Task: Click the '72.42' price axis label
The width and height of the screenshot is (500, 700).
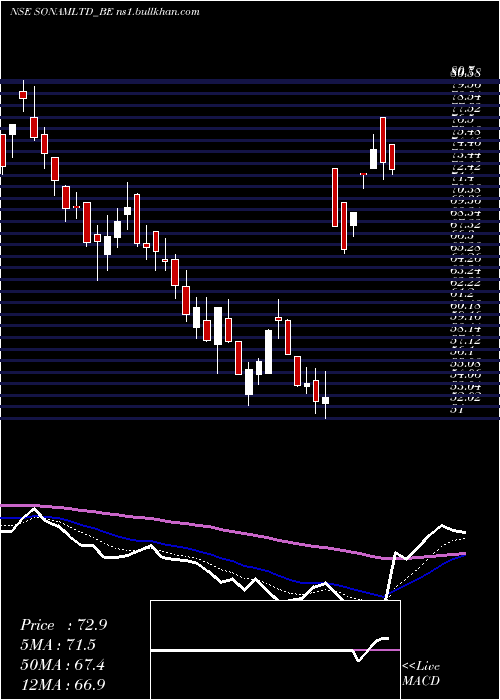Action: [465, 167]
